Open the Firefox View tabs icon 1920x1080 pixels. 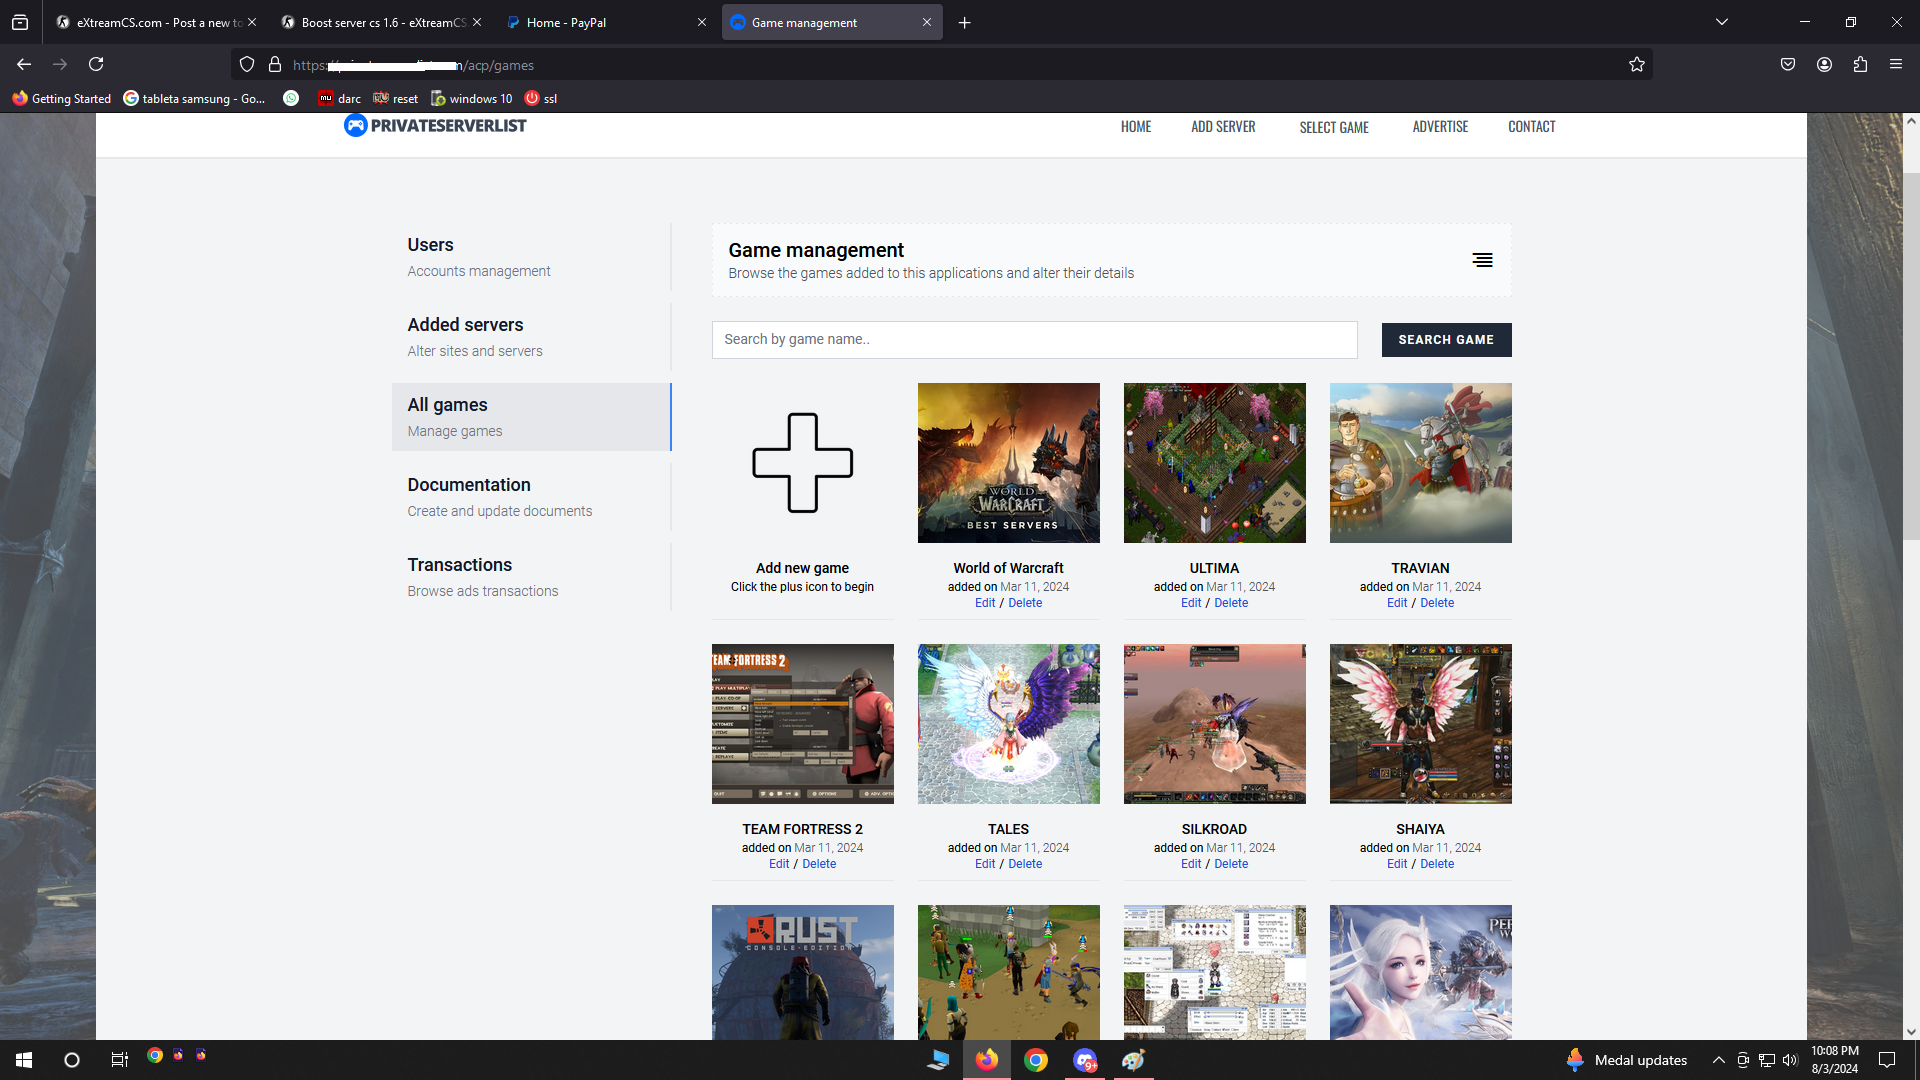[x=20, y=22]
